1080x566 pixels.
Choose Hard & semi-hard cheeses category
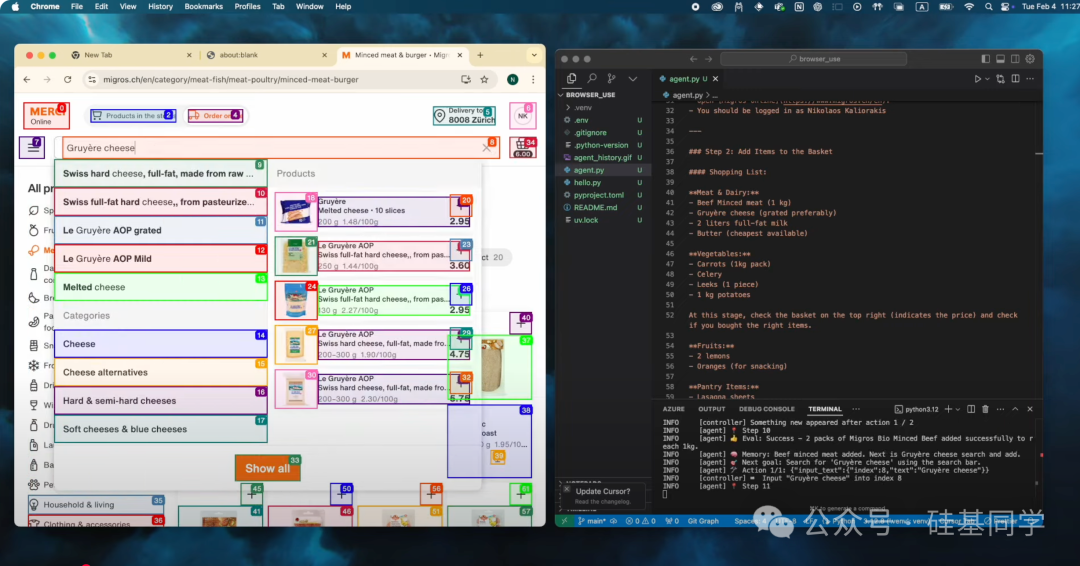click(x=160, y=400)
